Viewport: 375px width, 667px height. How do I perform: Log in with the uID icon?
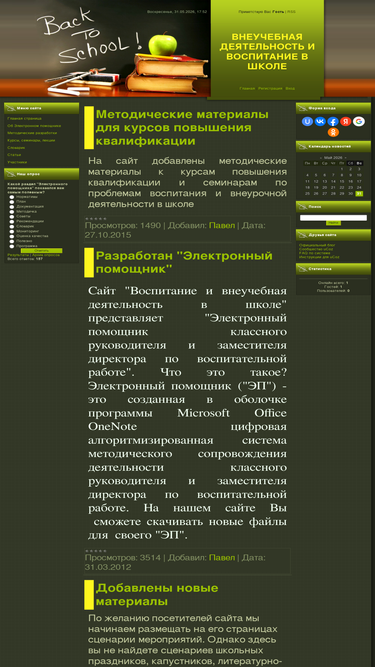click(307, 122)
